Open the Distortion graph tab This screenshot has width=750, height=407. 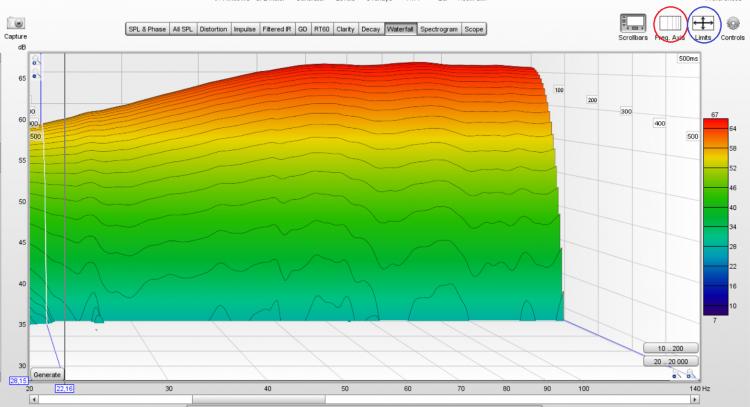213,30
